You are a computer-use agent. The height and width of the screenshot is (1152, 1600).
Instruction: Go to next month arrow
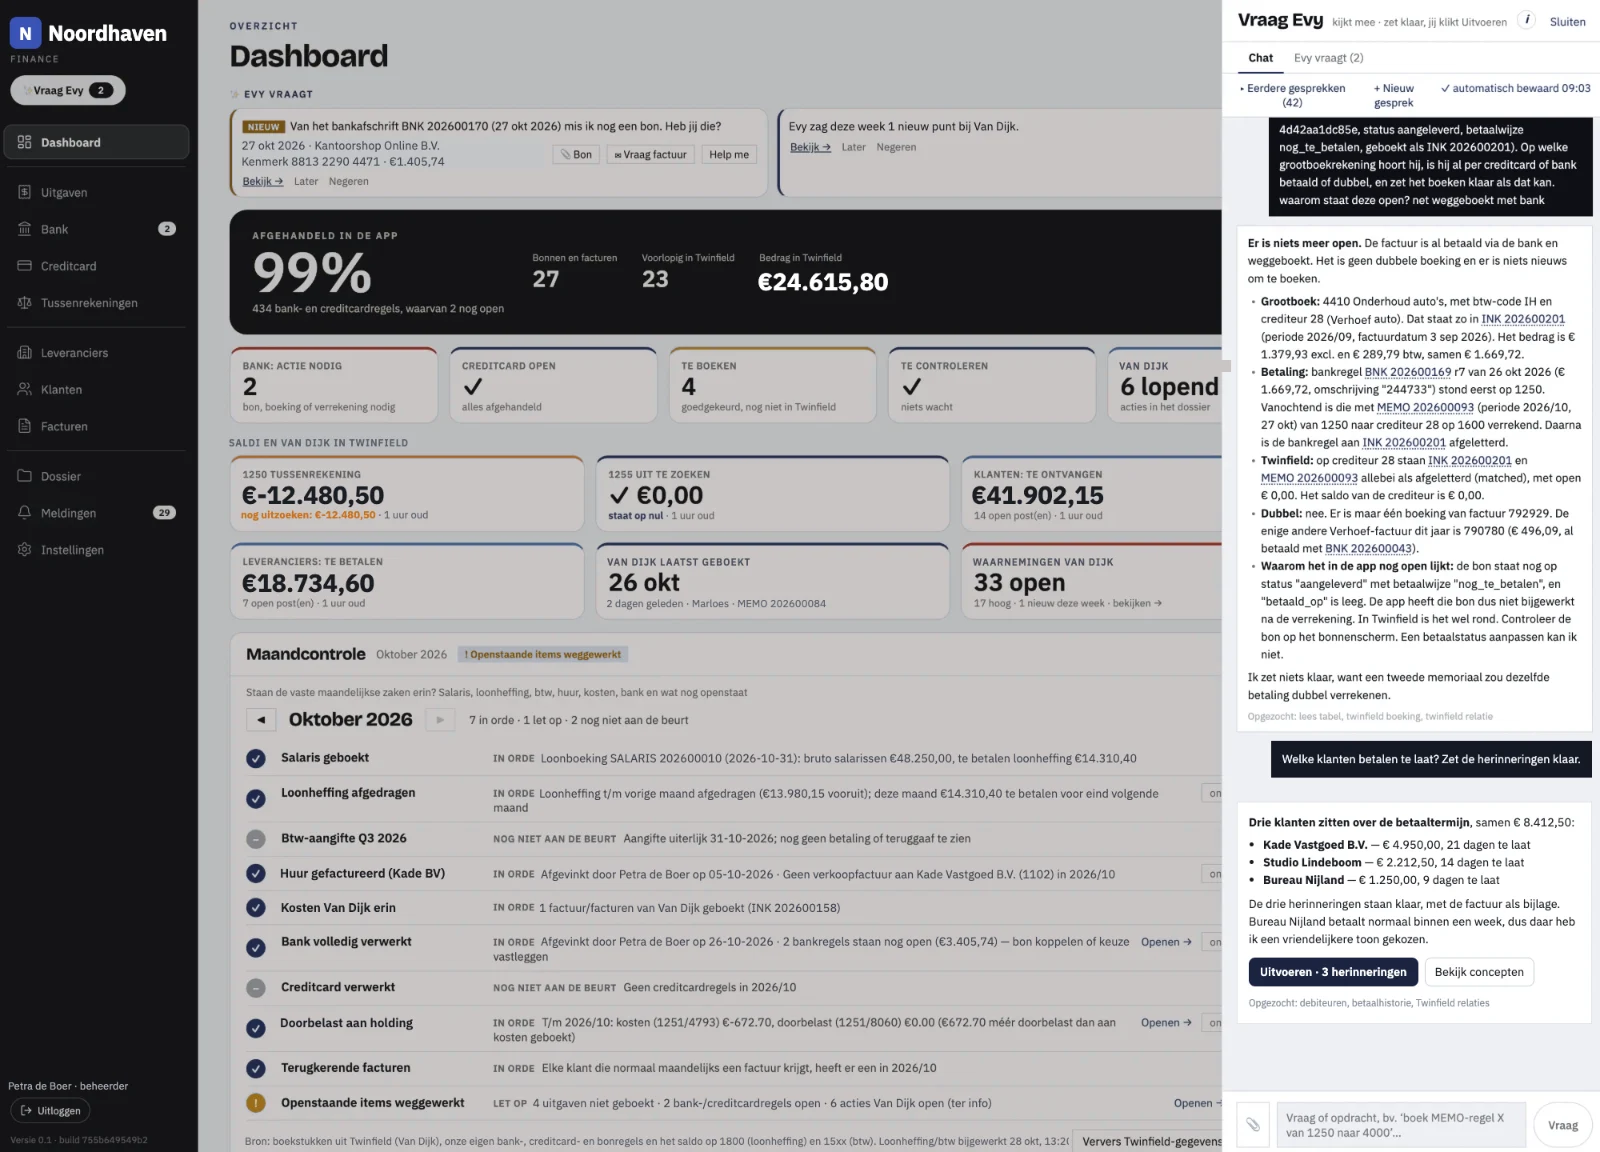tap(440, 719)
